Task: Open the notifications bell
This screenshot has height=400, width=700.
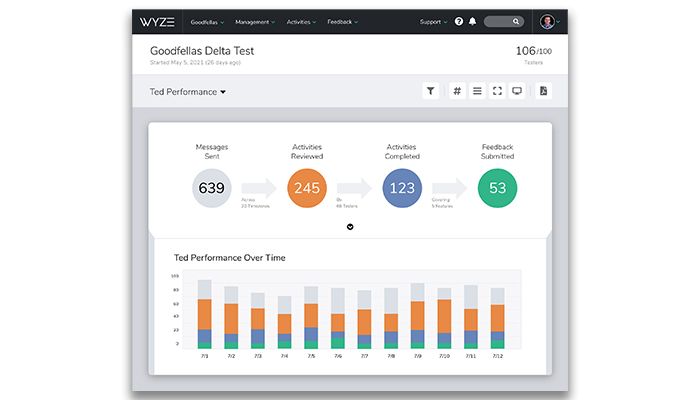Action: pyautogui.click(x=472, y=21)
